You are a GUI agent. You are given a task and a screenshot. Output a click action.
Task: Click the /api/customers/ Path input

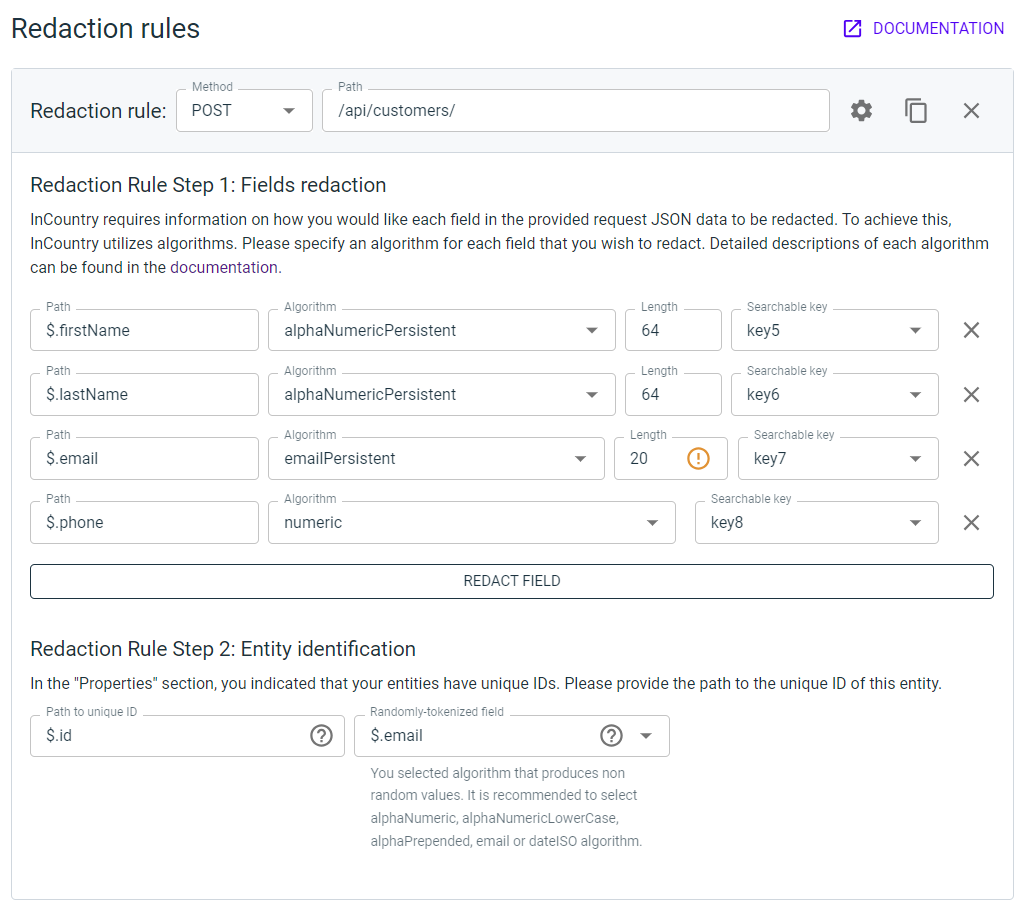point(575,111)
